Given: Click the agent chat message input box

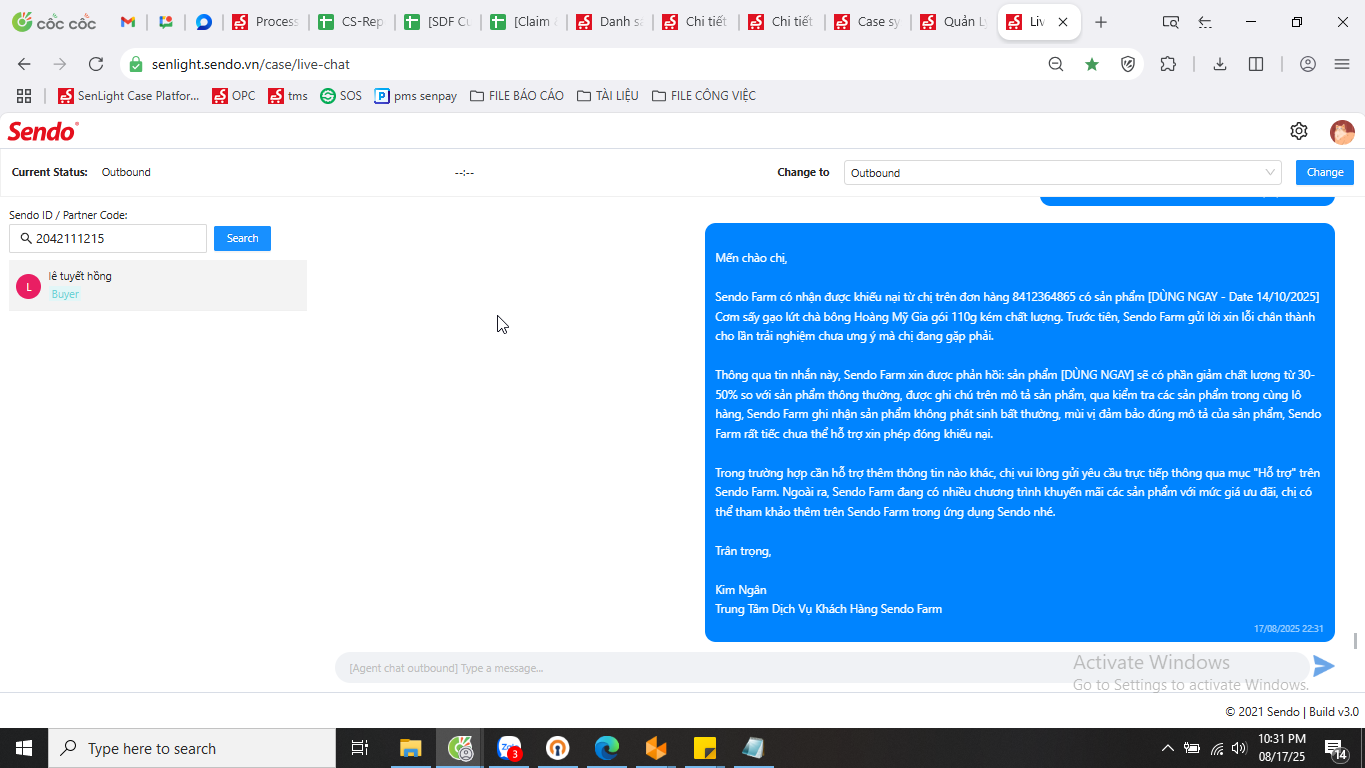Looking at the screenshot, I should (820, 667).
